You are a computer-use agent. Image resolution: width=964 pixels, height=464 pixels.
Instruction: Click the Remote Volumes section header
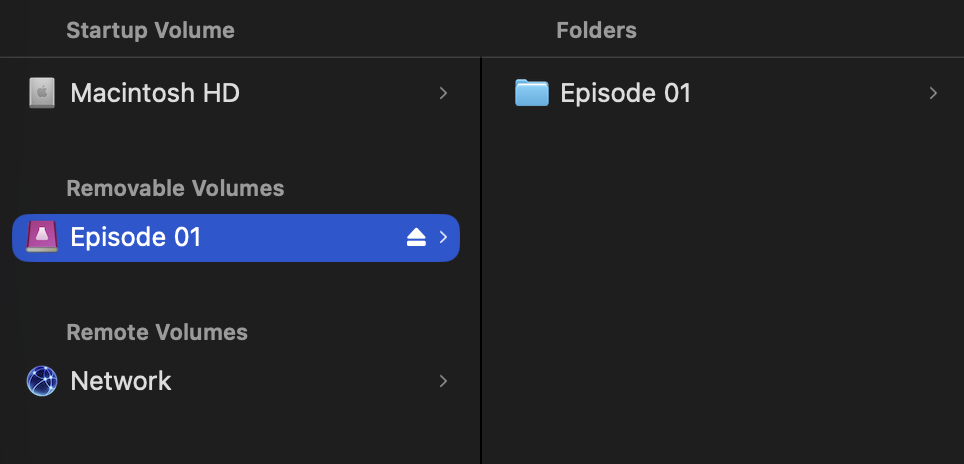(157, 332)
